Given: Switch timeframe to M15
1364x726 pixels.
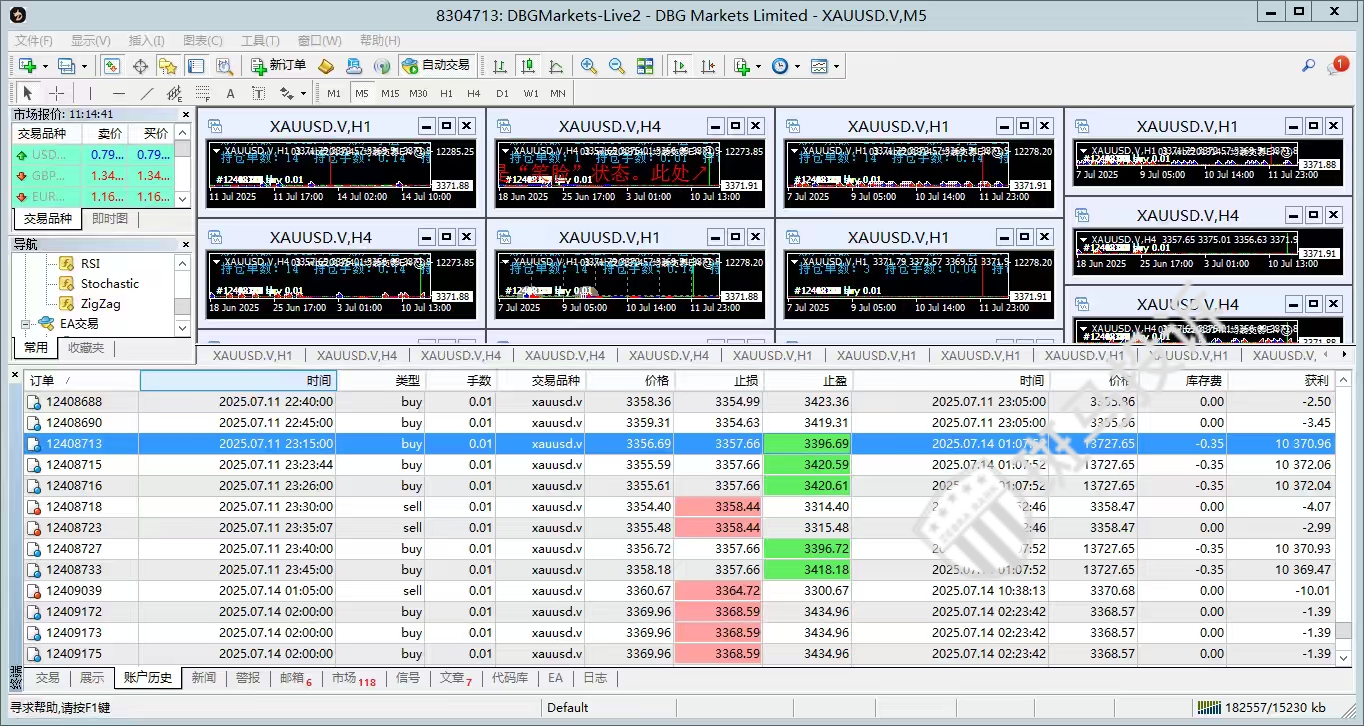Looking at the screenshot, I should tap(390, 93).
